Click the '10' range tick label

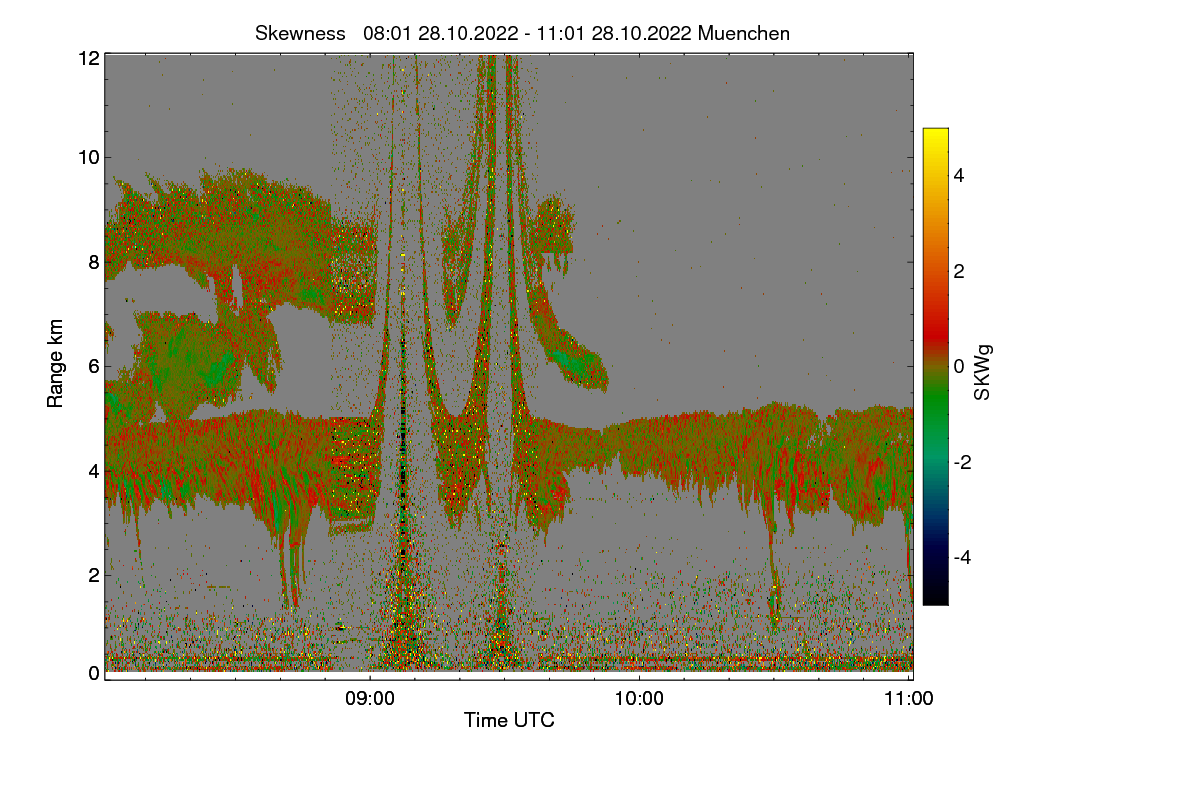click(89, 157)
